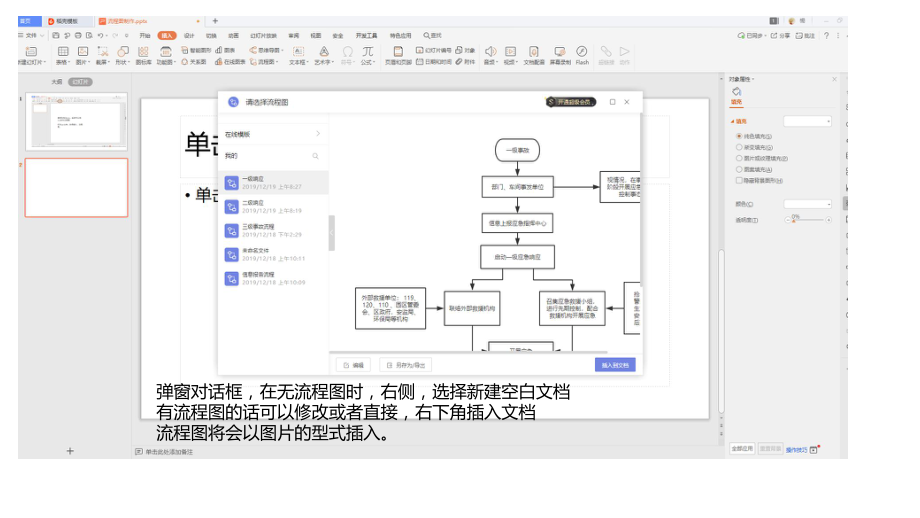Expand the 在线模板 section chevron

(x=318, y=134)
